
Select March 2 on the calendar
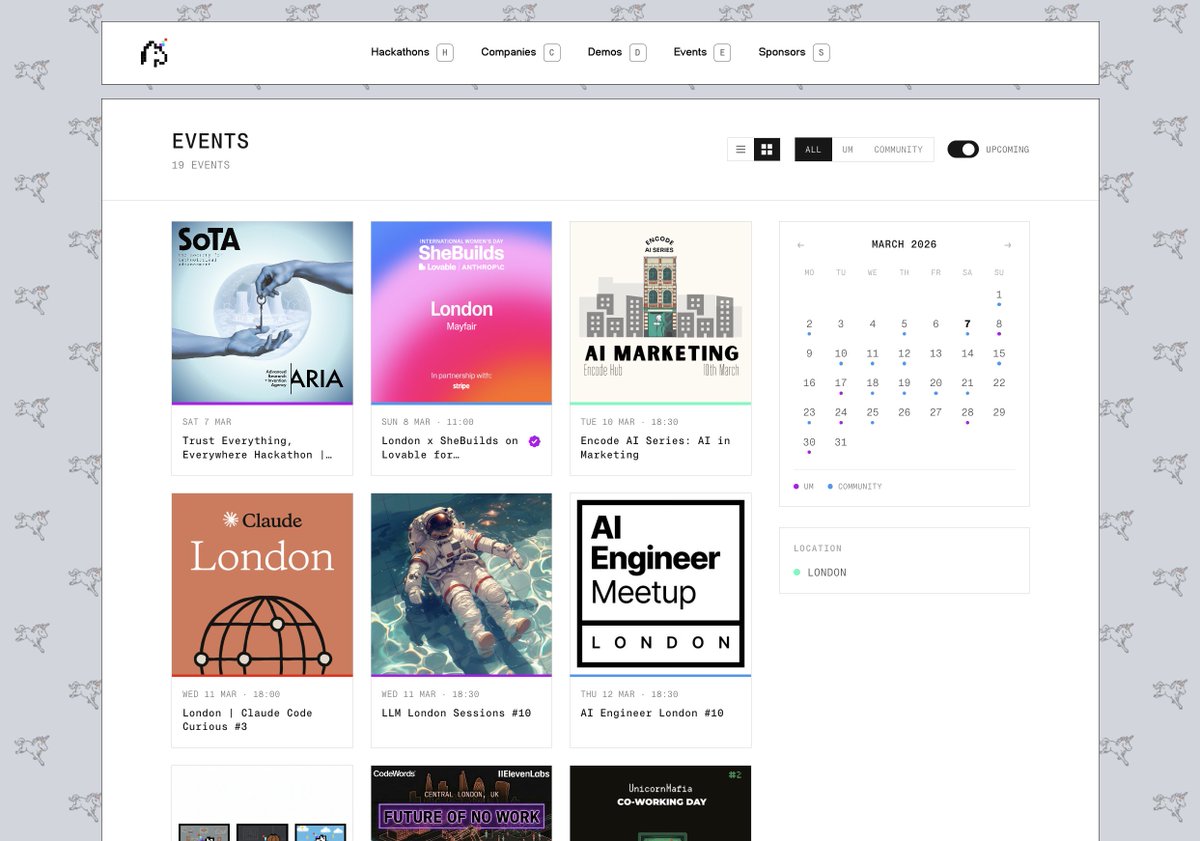coord(809,324)
